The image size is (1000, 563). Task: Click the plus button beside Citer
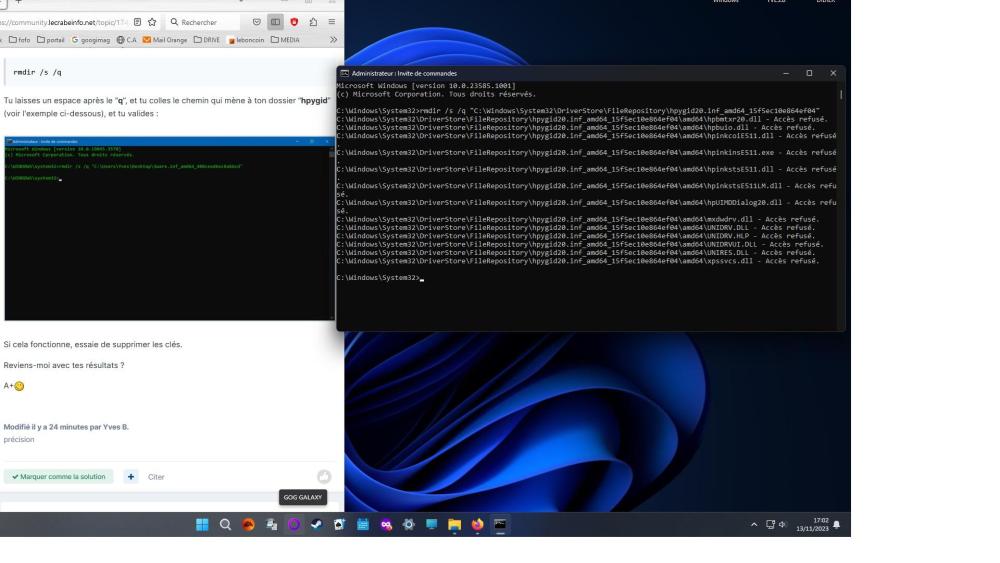click(131, 477)
